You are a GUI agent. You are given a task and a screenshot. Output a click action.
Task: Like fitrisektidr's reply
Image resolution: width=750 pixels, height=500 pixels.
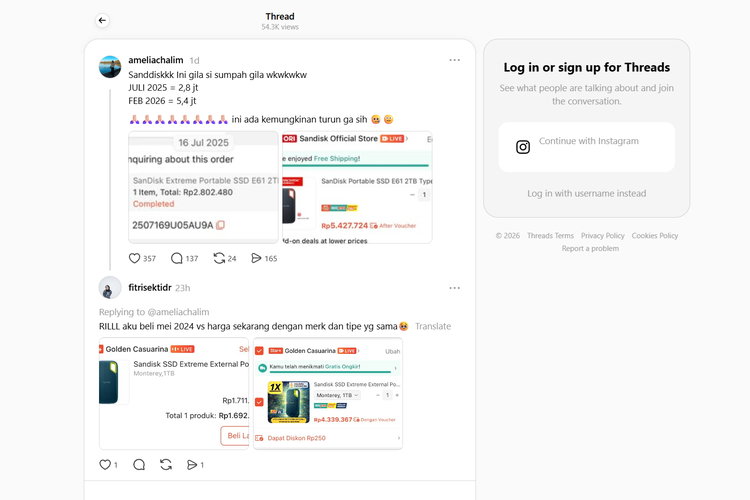click(105, 465)
